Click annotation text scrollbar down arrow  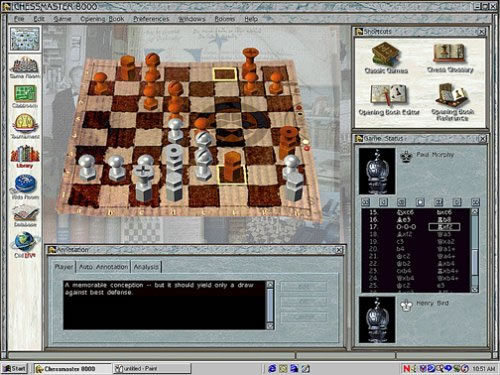(270, 326)
